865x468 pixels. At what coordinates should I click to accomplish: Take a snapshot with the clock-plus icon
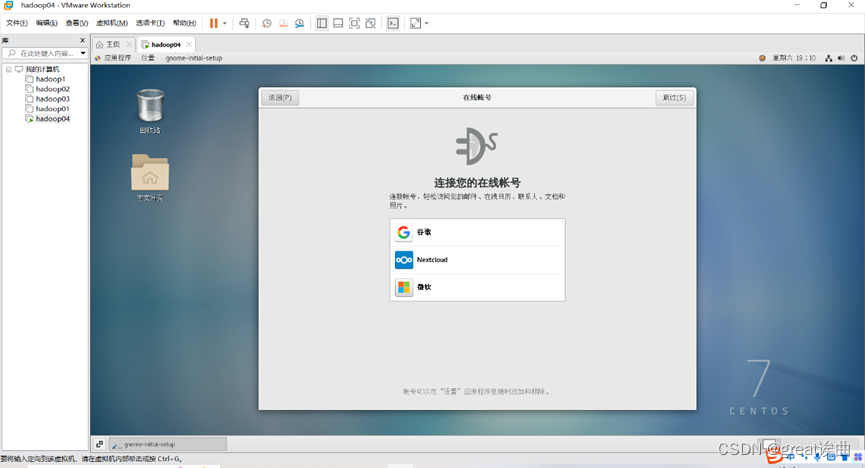(266, 23)
